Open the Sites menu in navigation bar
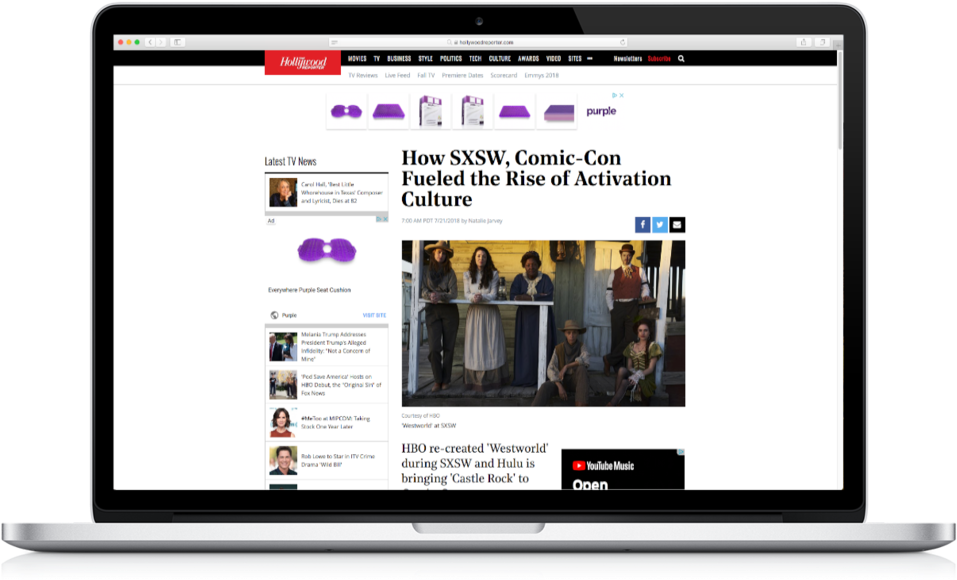 tap(575, 59)
